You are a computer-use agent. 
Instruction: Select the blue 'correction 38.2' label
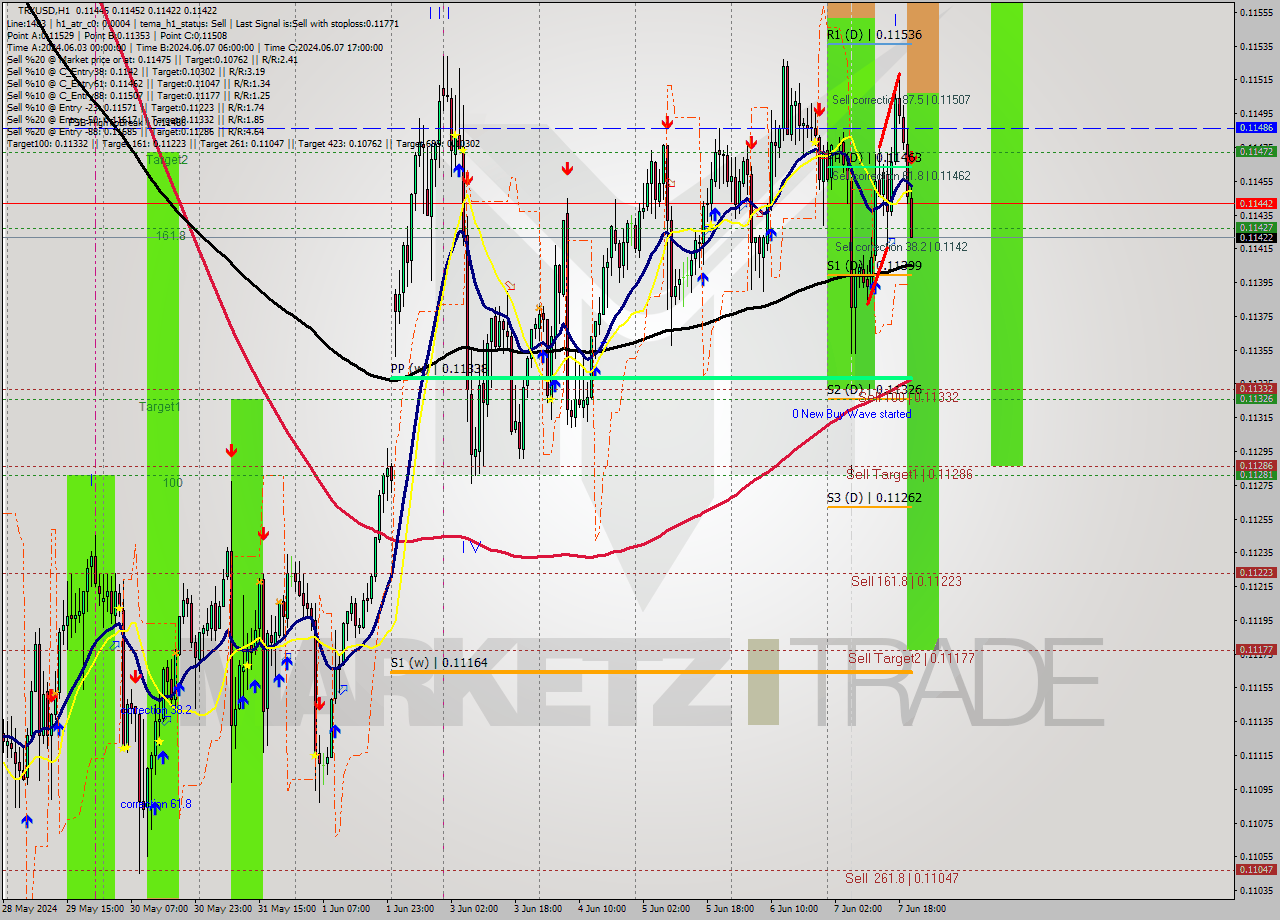pos(156,710)
